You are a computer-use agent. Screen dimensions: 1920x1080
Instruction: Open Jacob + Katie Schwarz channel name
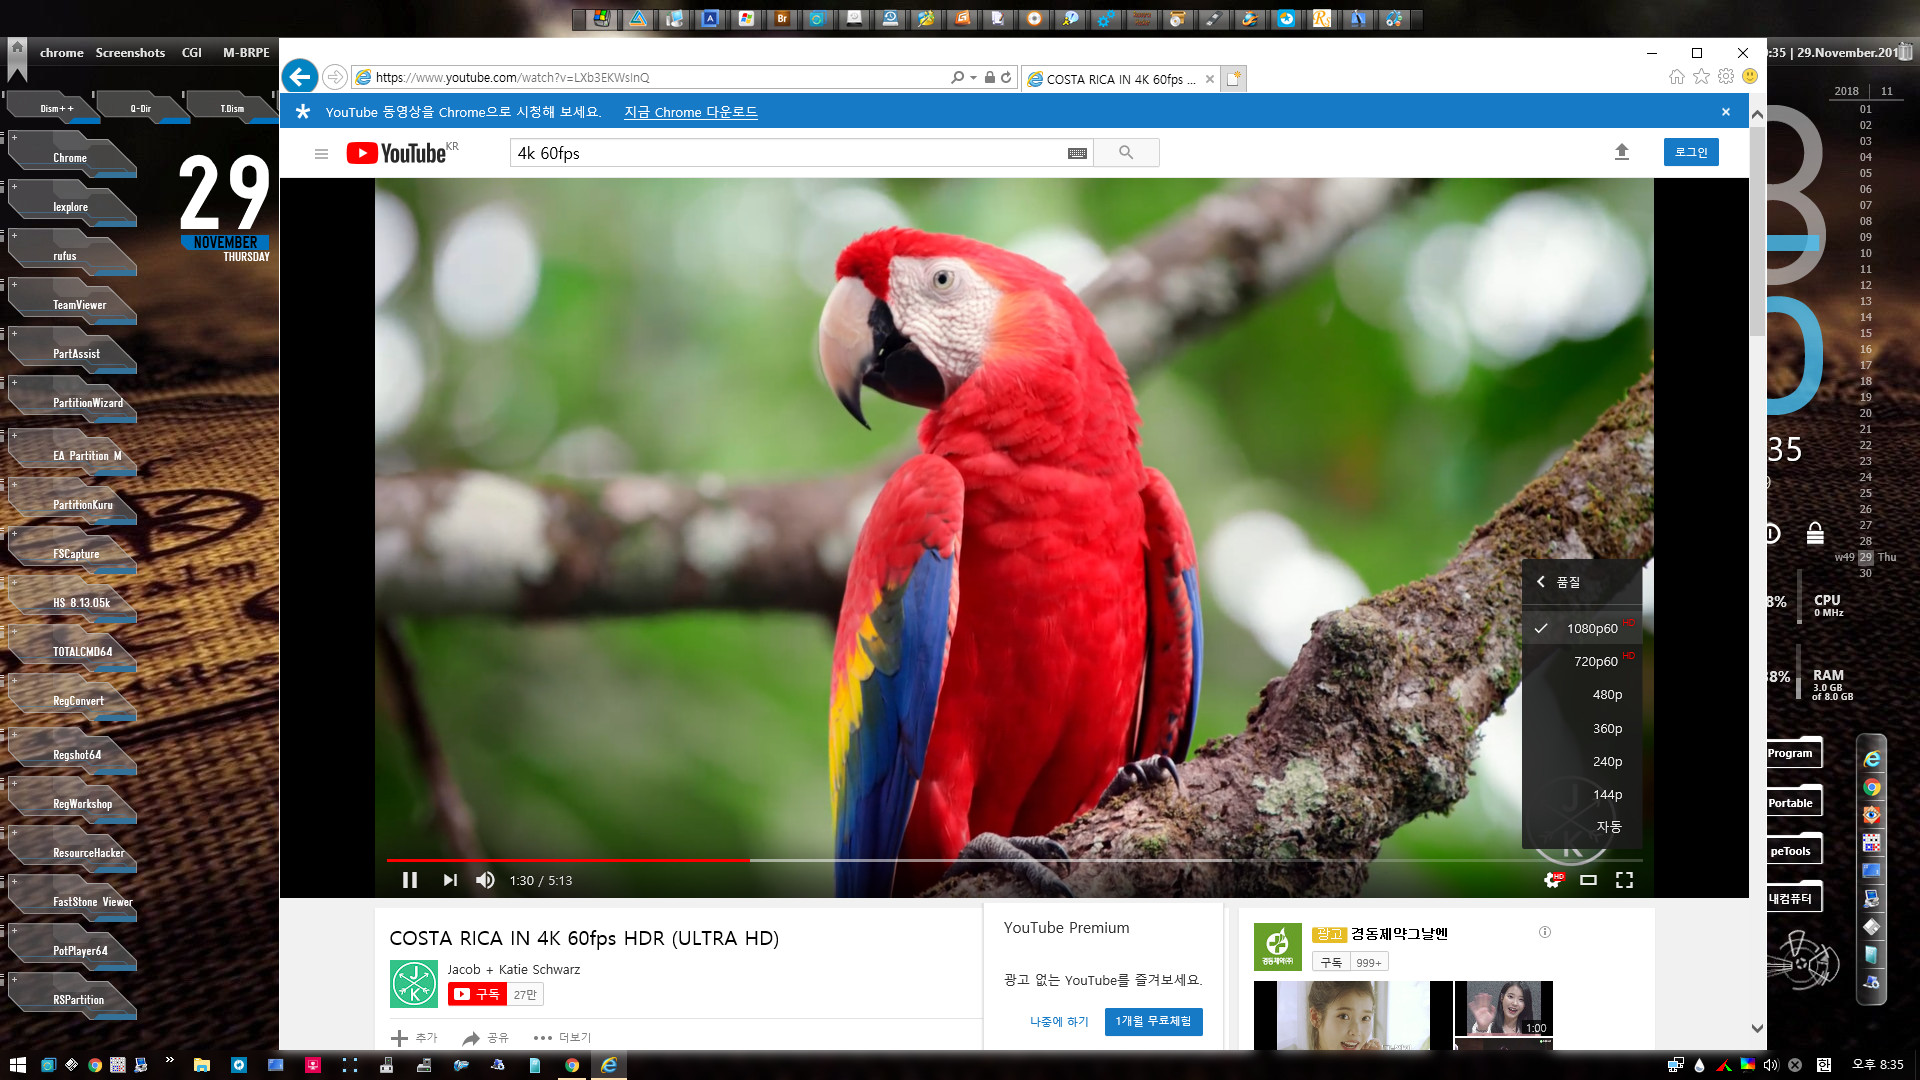tap(513, 969)
